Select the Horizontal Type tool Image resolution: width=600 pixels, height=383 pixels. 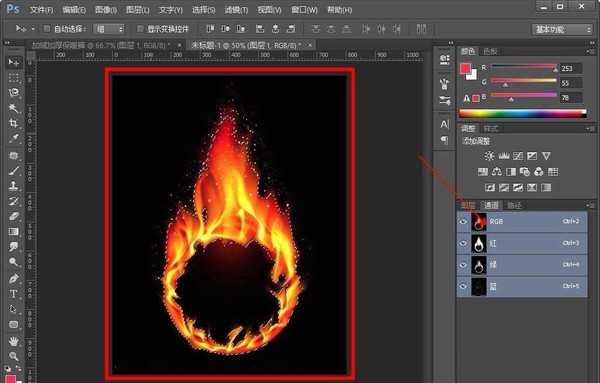click(x=14, y=294)
